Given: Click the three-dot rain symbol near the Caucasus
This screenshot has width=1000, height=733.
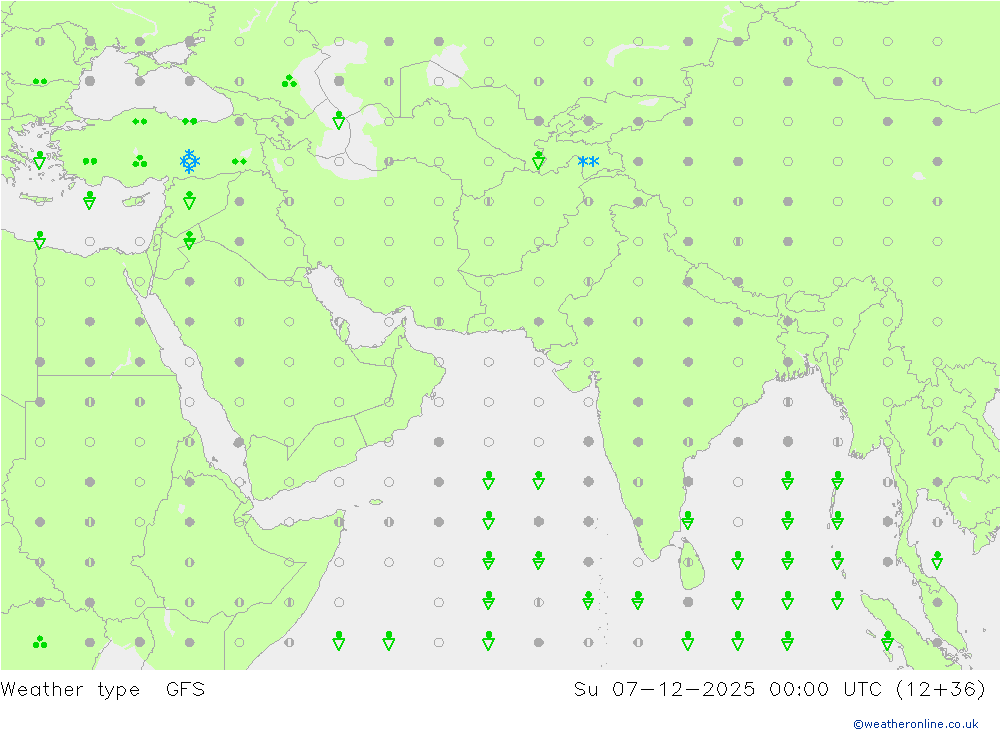Looking at the screenshot, I should (x=289, y=81).
